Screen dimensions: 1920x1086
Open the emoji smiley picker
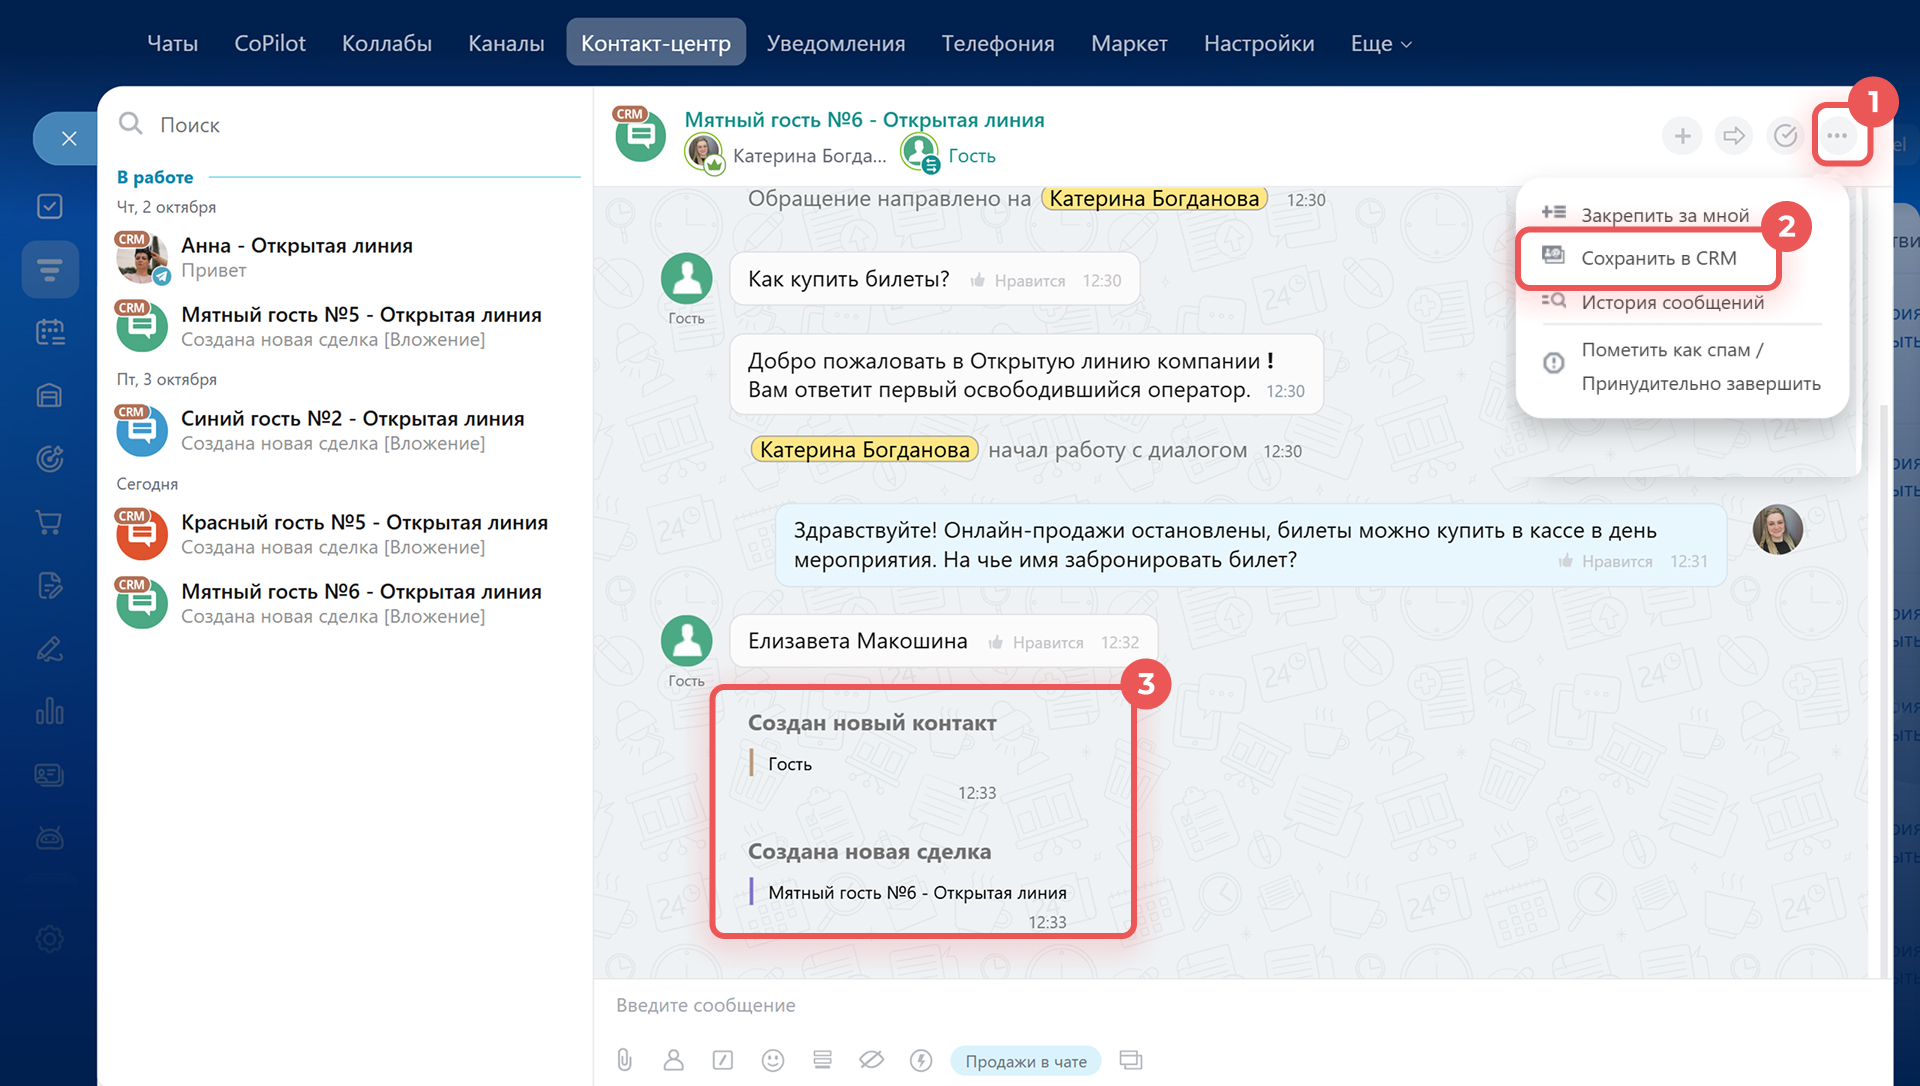(x=772, y=1060)
